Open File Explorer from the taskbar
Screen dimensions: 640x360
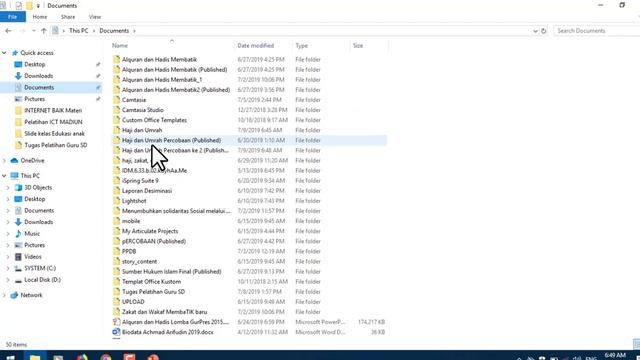point(35,356)
